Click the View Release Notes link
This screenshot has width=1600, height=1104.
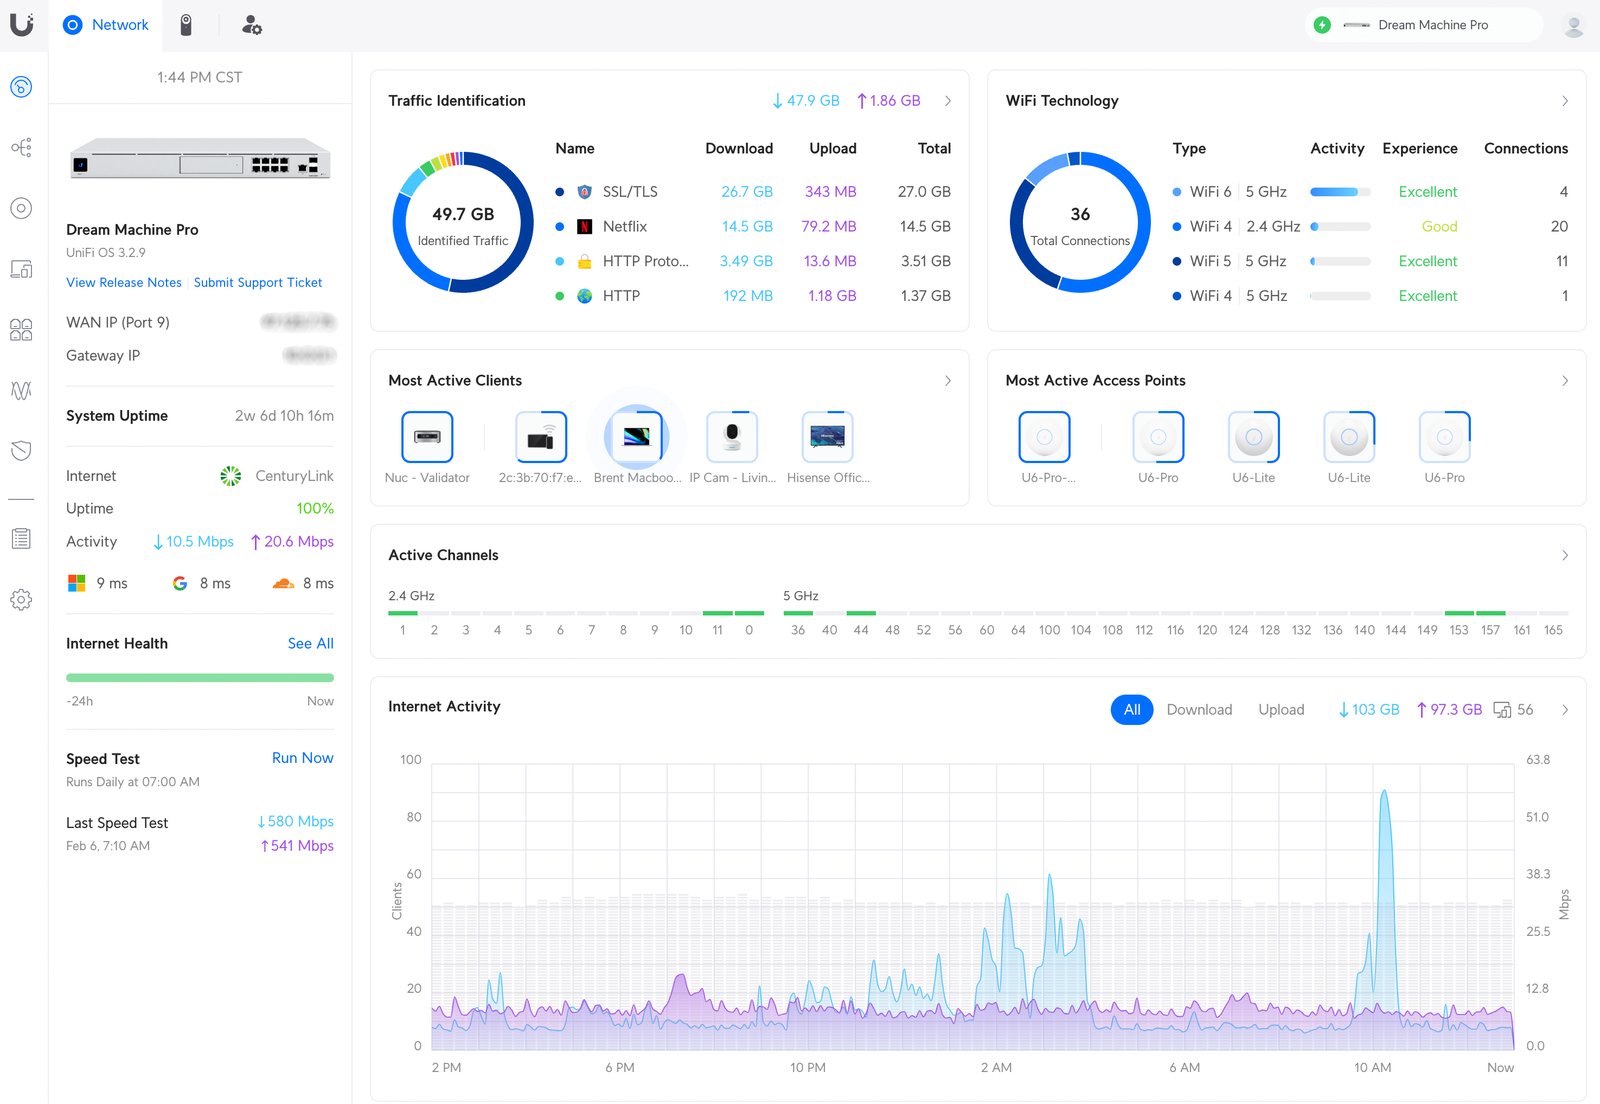click(x=124, y=283)
